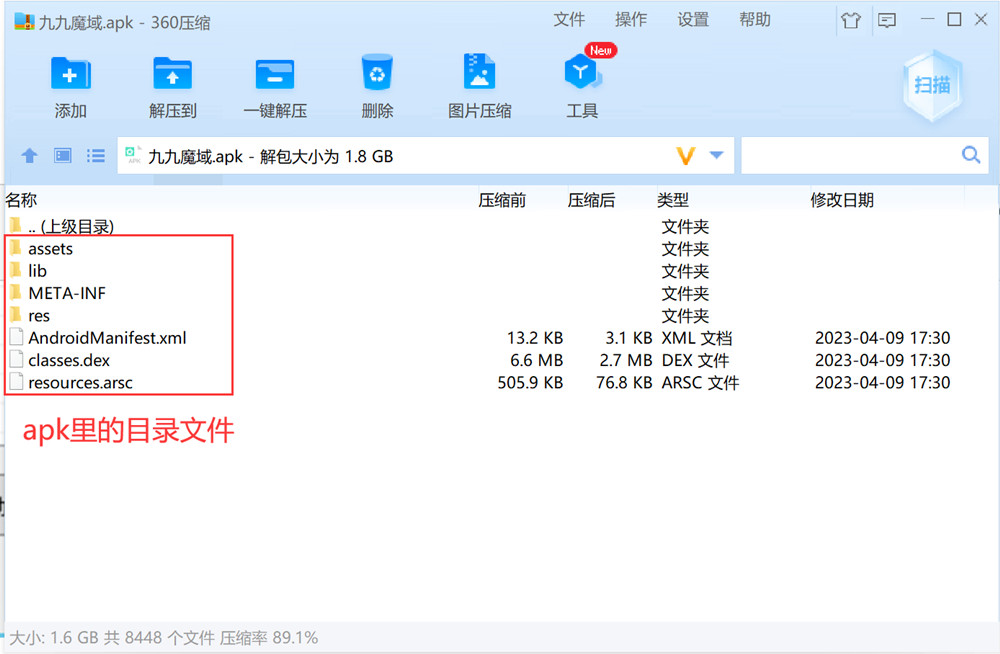Select the AndroidManifest.xml file
The image size is (1000, 654).
[107, 338]
